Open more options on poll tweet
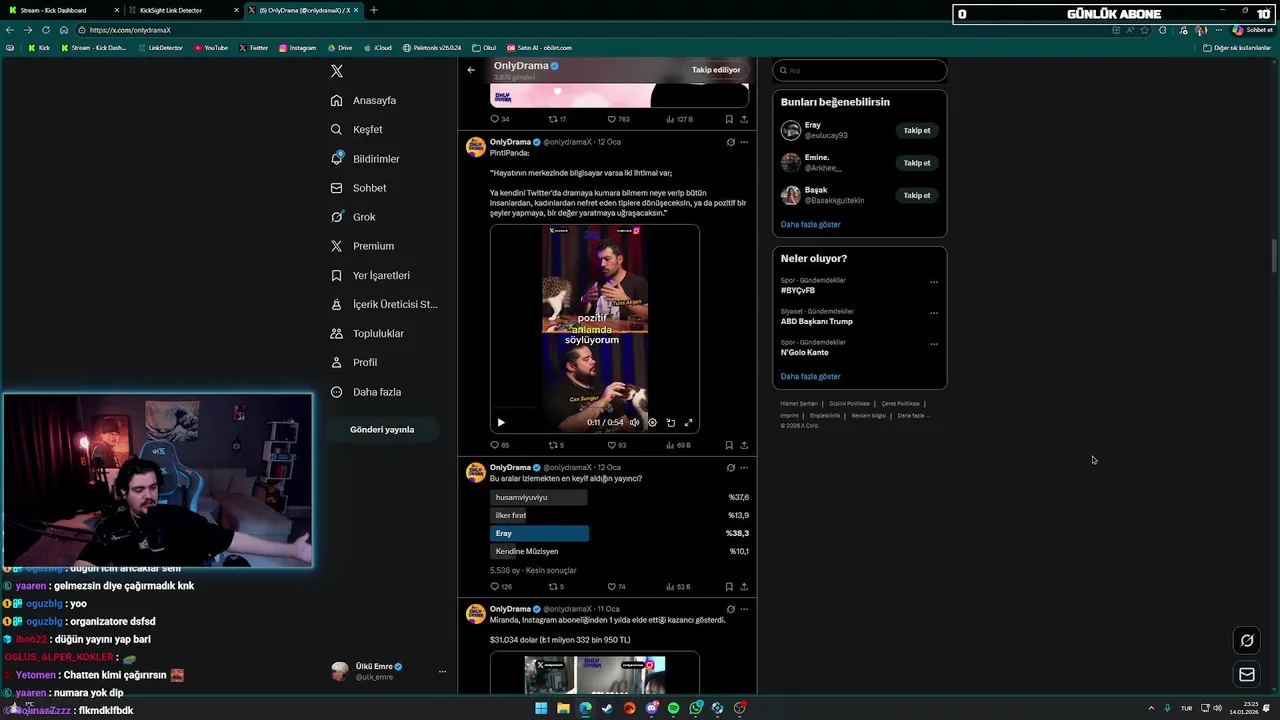 744,467
